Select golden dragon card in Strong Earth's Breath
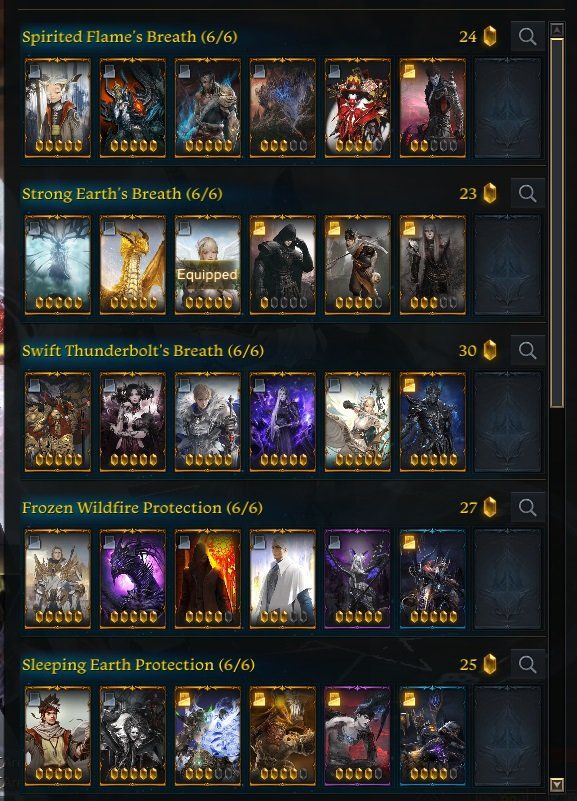The image size is (577, 801). 133,265
